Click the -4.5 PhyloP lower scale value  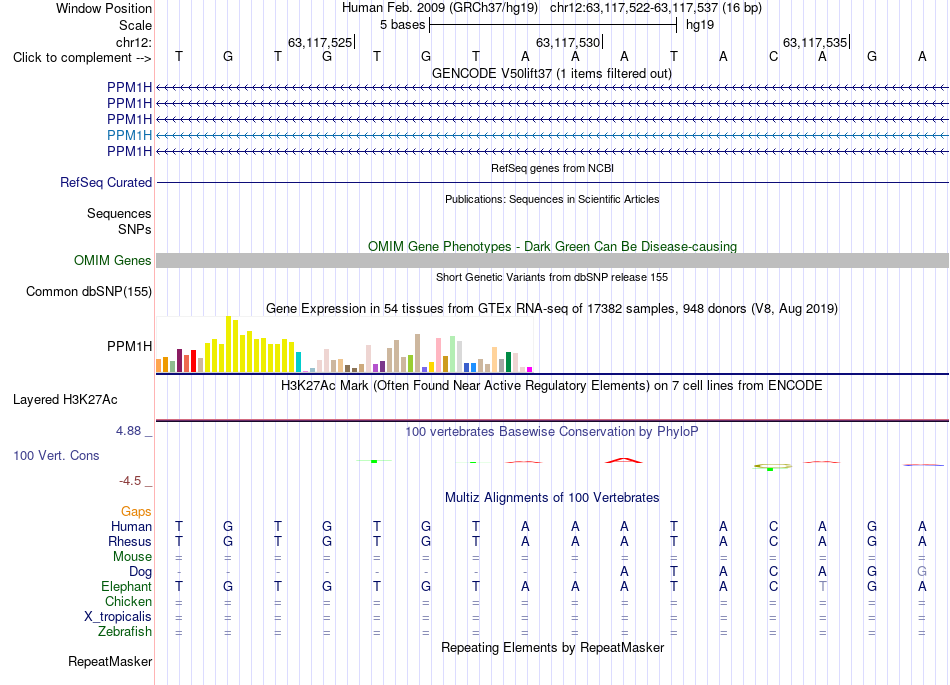(130, 481)
